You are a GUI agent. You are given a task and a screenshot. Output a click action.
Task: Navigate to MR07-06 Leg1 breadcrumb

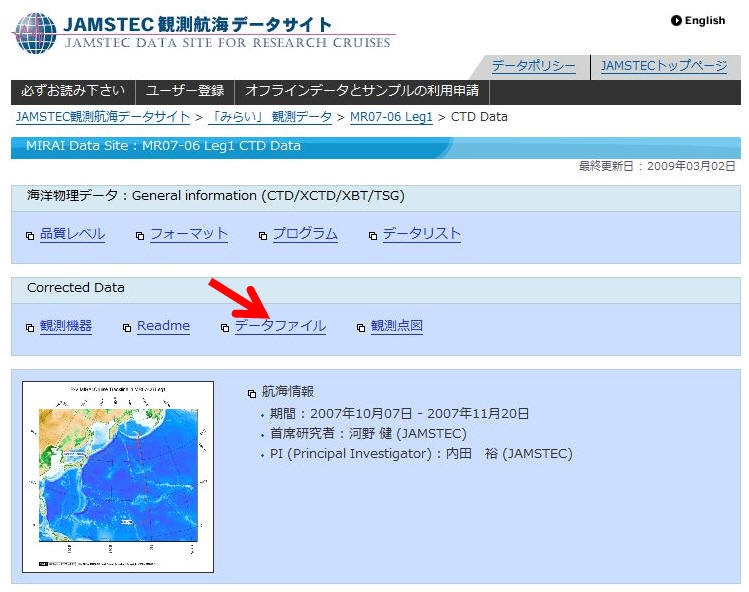391,117
